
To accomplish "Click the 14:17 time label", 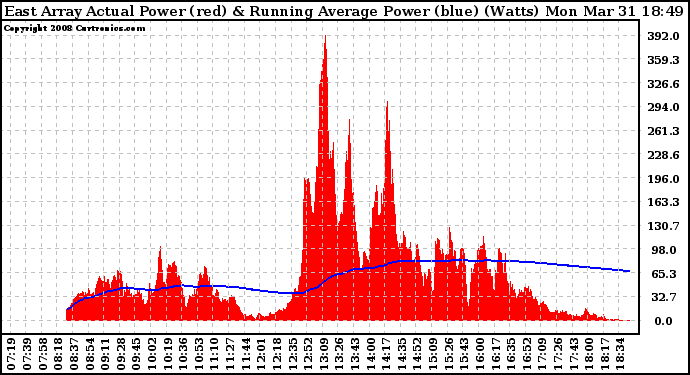I will [386, 354].
